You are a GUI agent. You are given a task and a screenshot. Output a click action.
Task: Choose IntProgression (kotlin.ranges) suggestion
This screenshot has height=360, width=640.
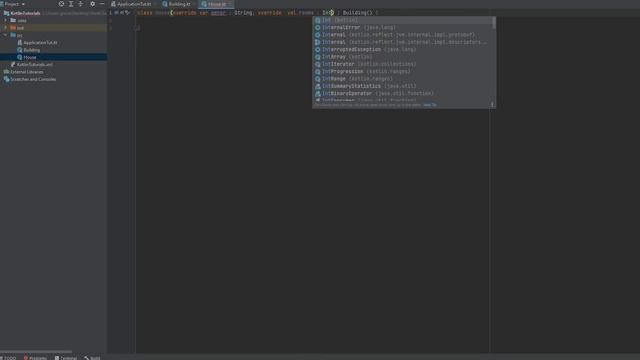pyautogui.click(x=402, y=71)
